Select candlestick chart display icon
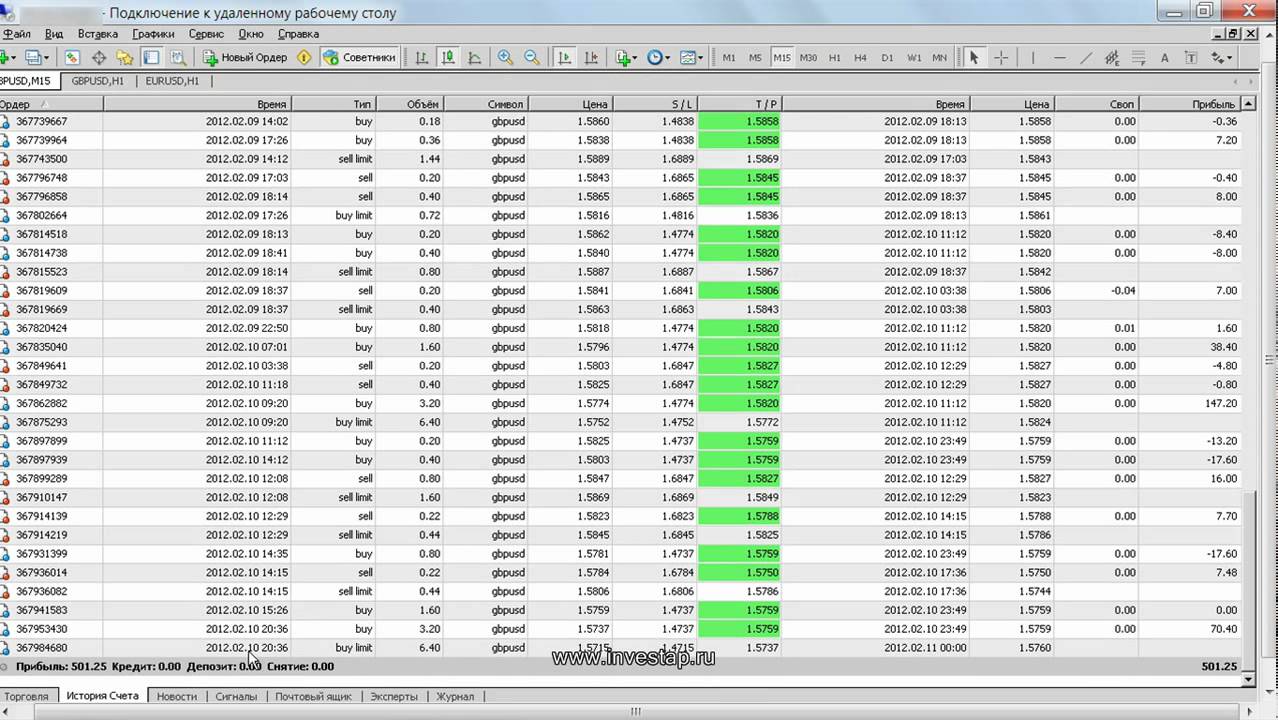This screenshot has width=1278, height=720. tap(448, 57)
